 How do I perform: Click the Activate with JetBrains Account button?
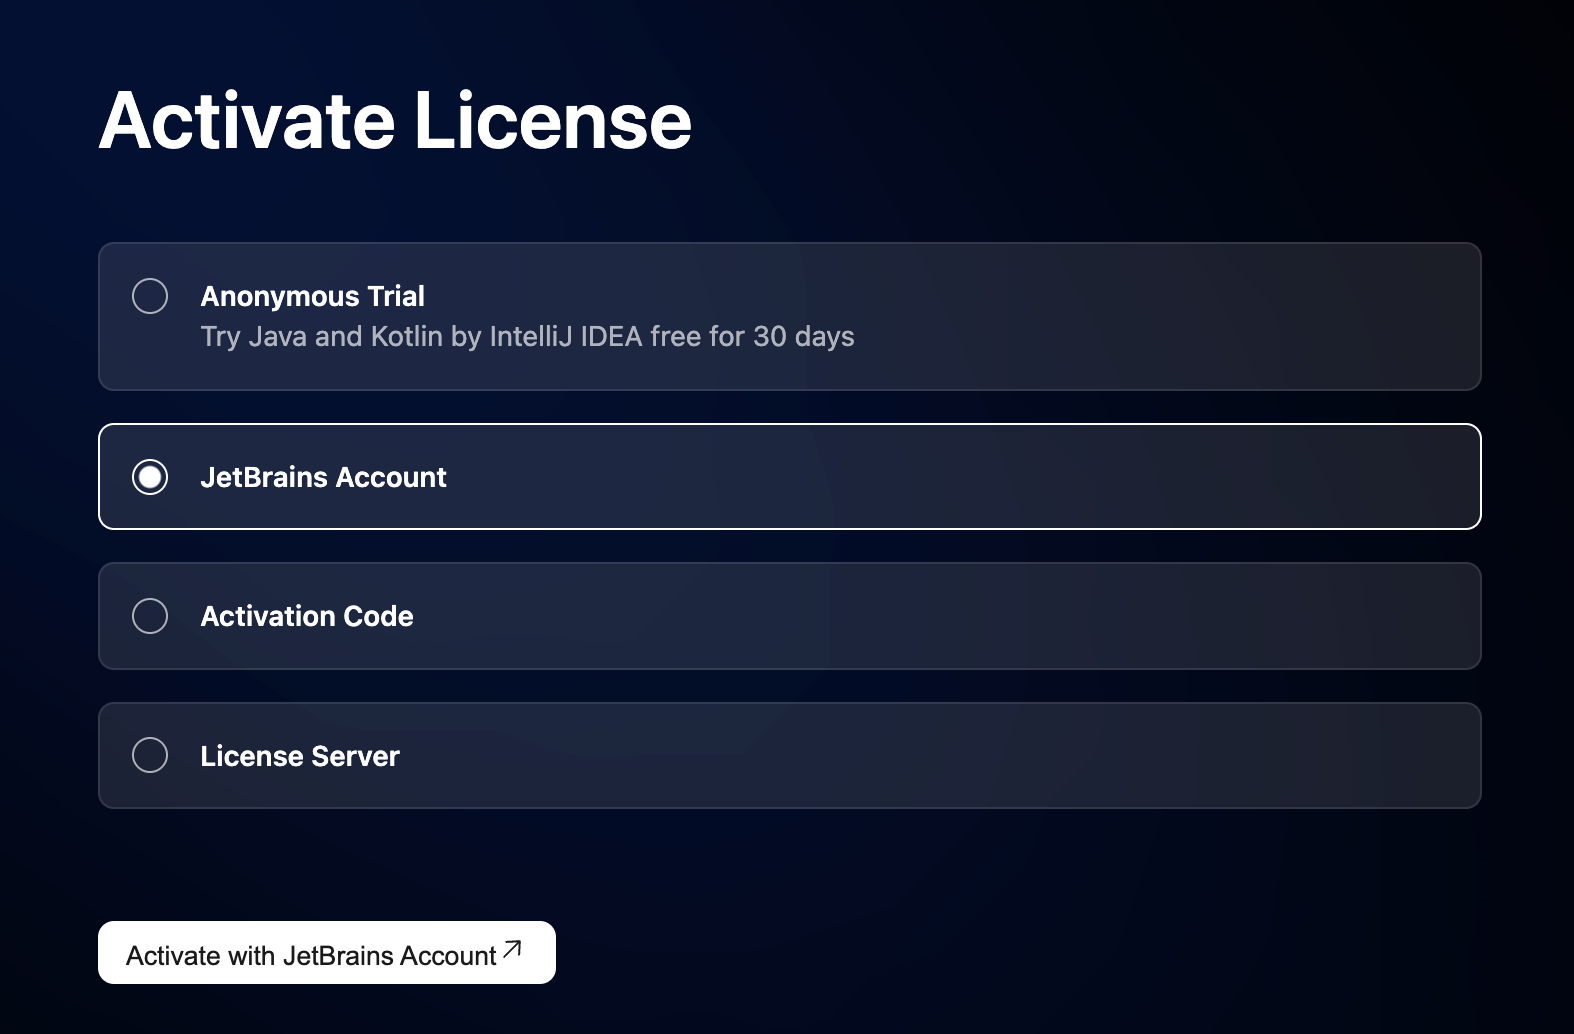[327, 952]
